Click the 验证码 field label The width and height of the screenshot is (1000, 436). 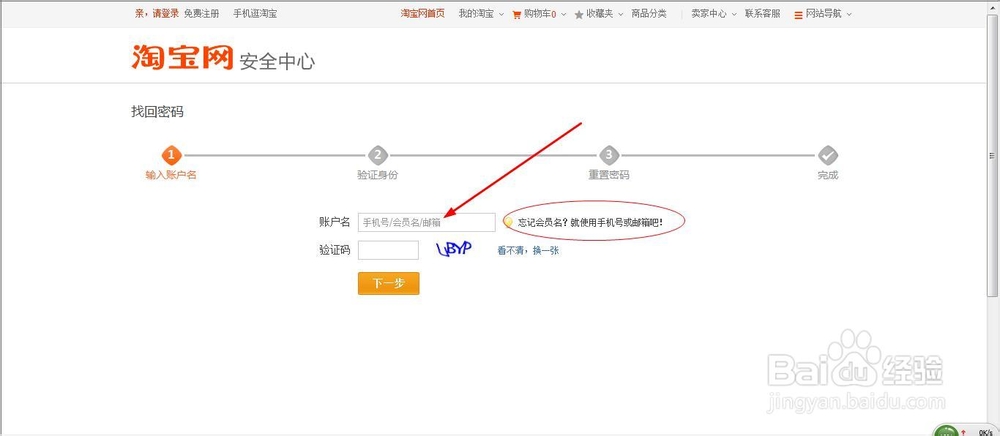pyautogui.click(x=335, y=250)
